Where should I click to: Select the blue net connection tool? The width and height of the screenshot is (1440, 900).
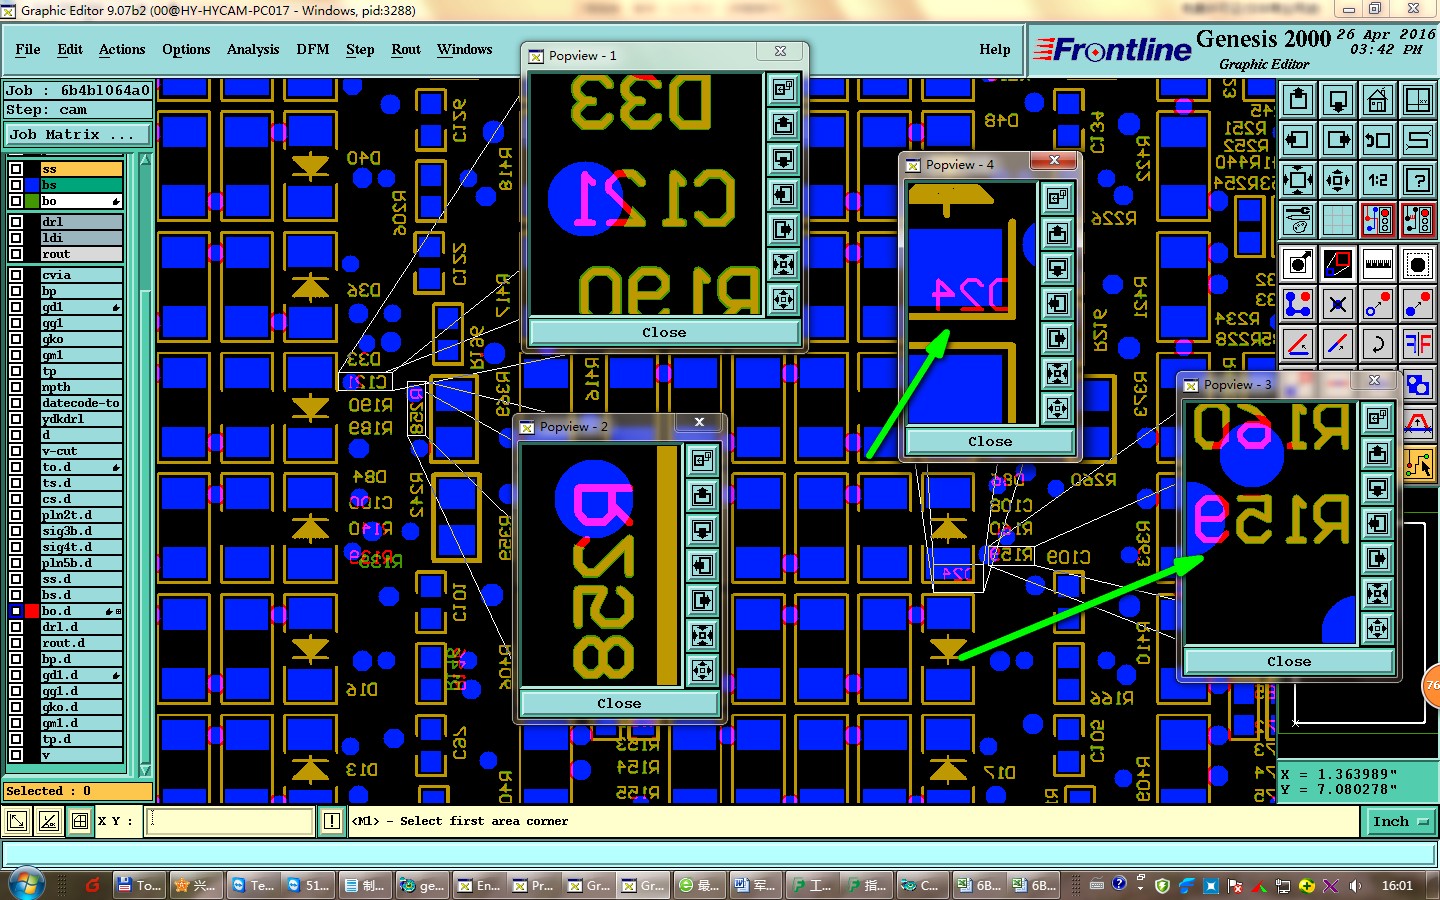click(x=1298, y=304)
